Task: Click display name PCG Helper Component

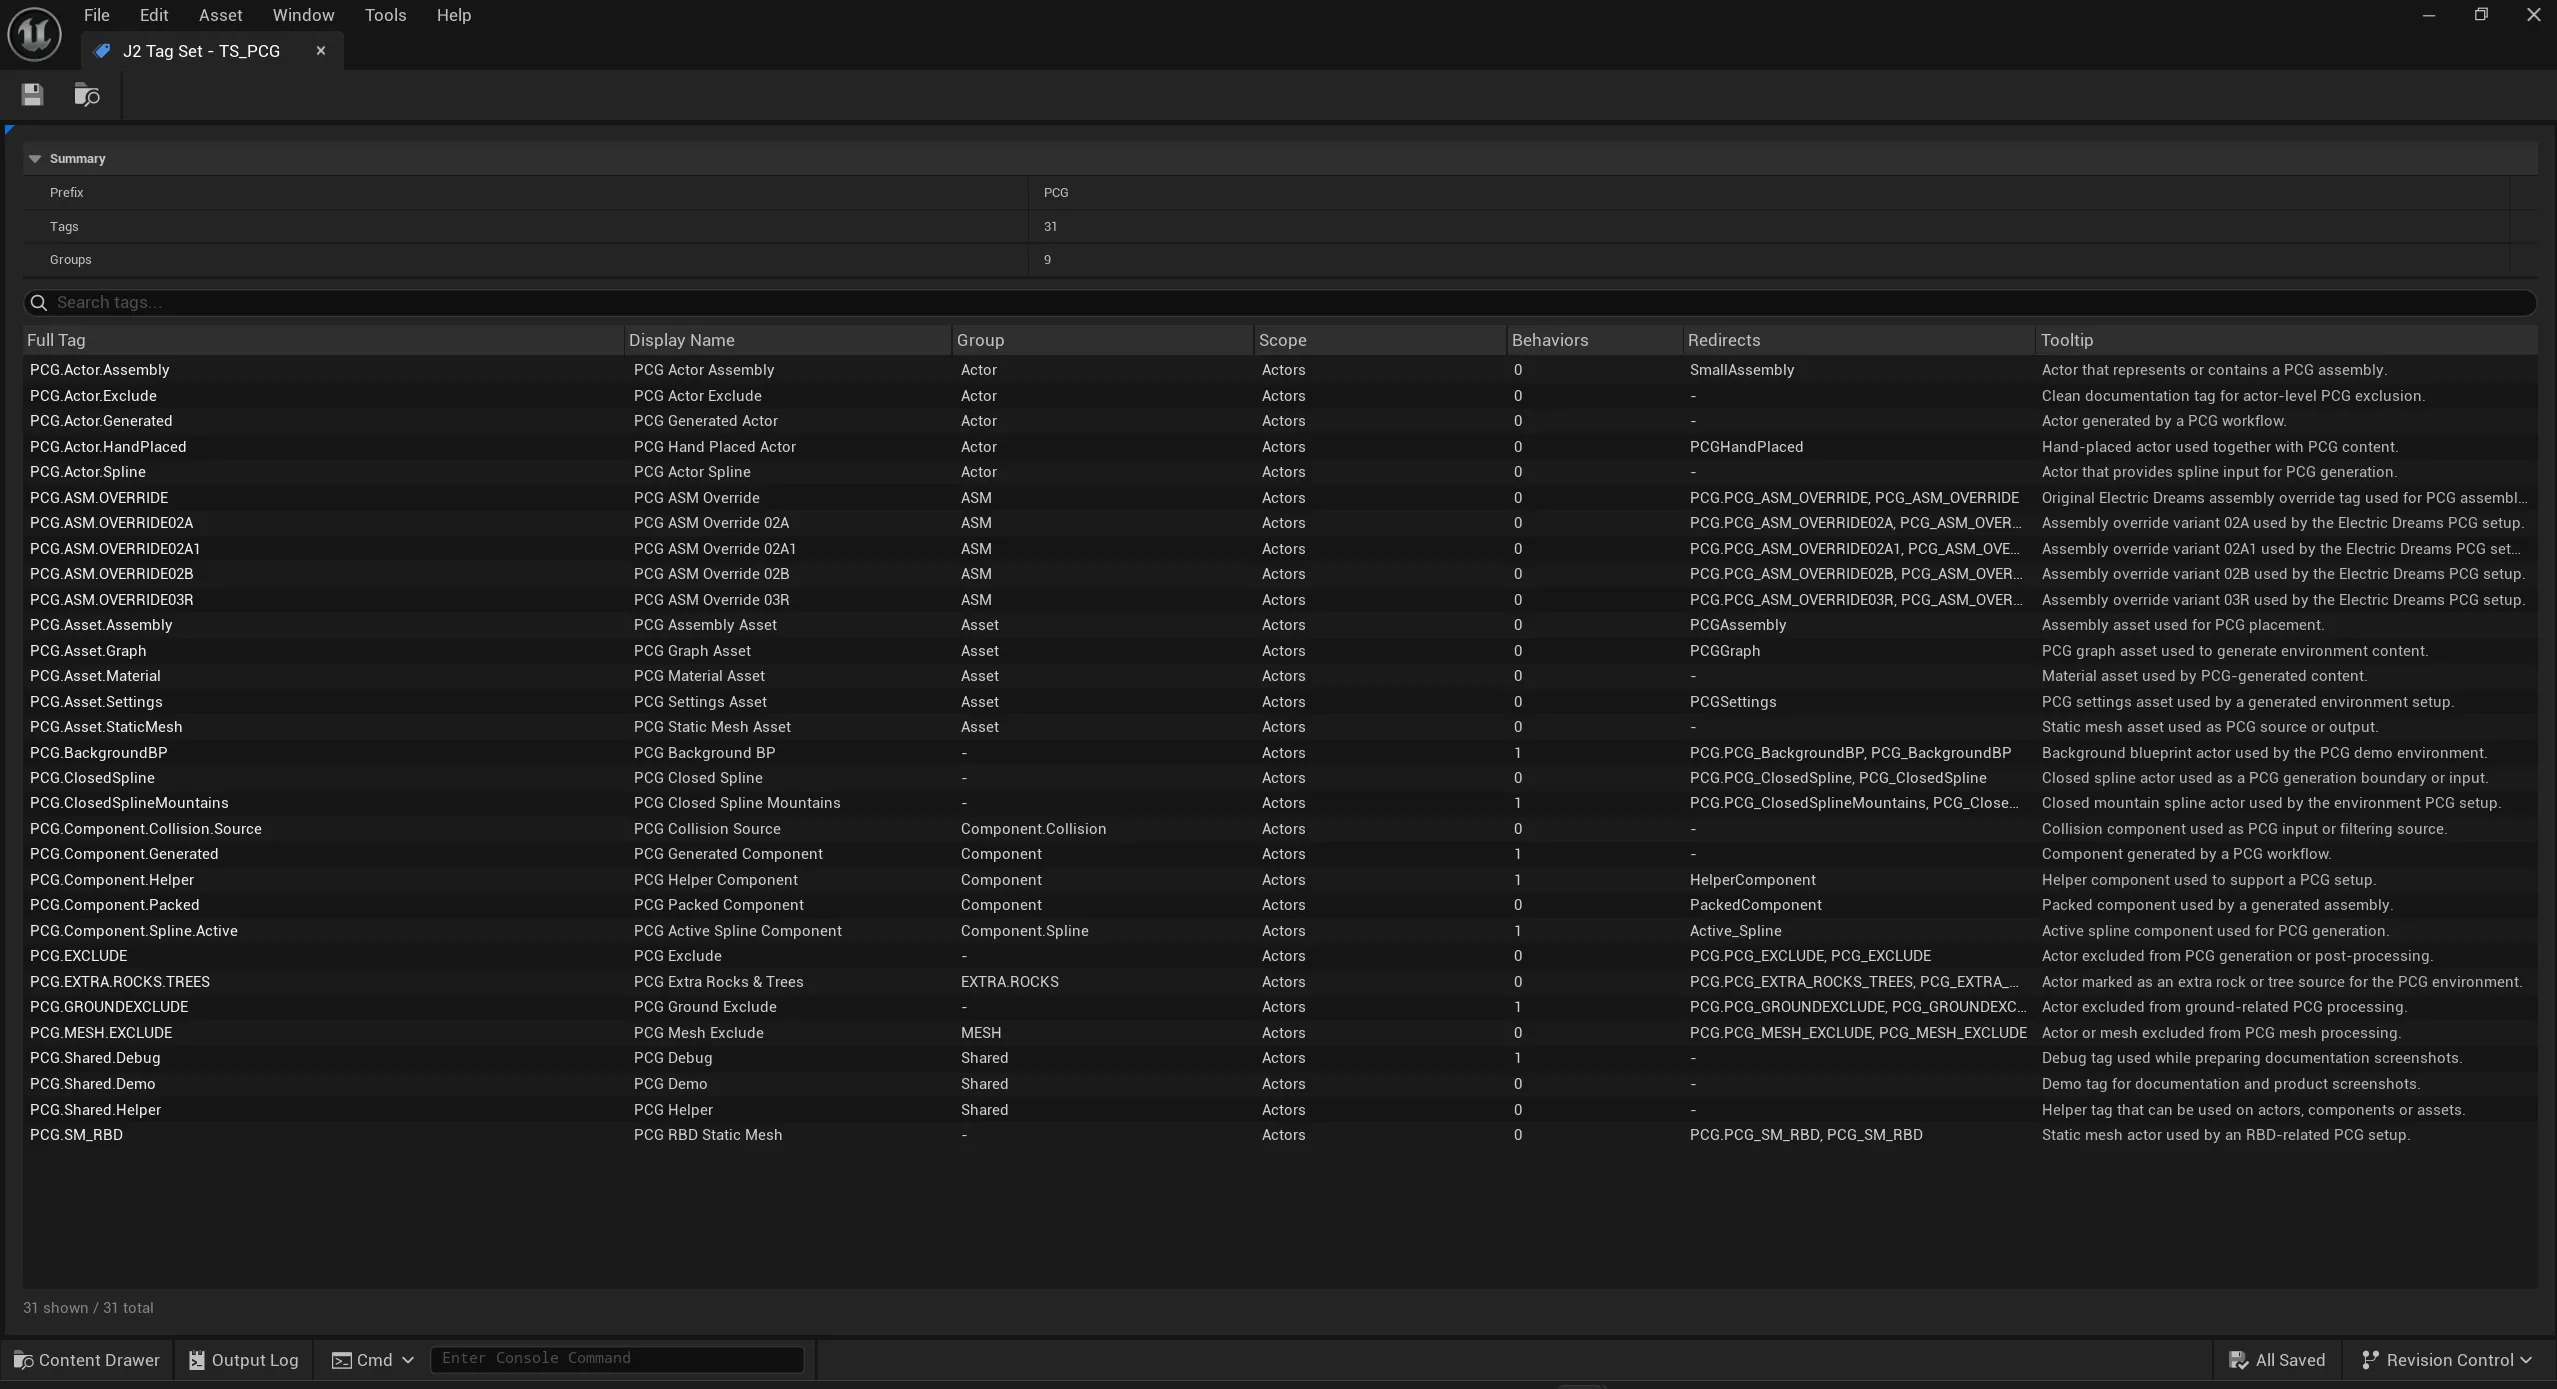Action: (716, 880)
